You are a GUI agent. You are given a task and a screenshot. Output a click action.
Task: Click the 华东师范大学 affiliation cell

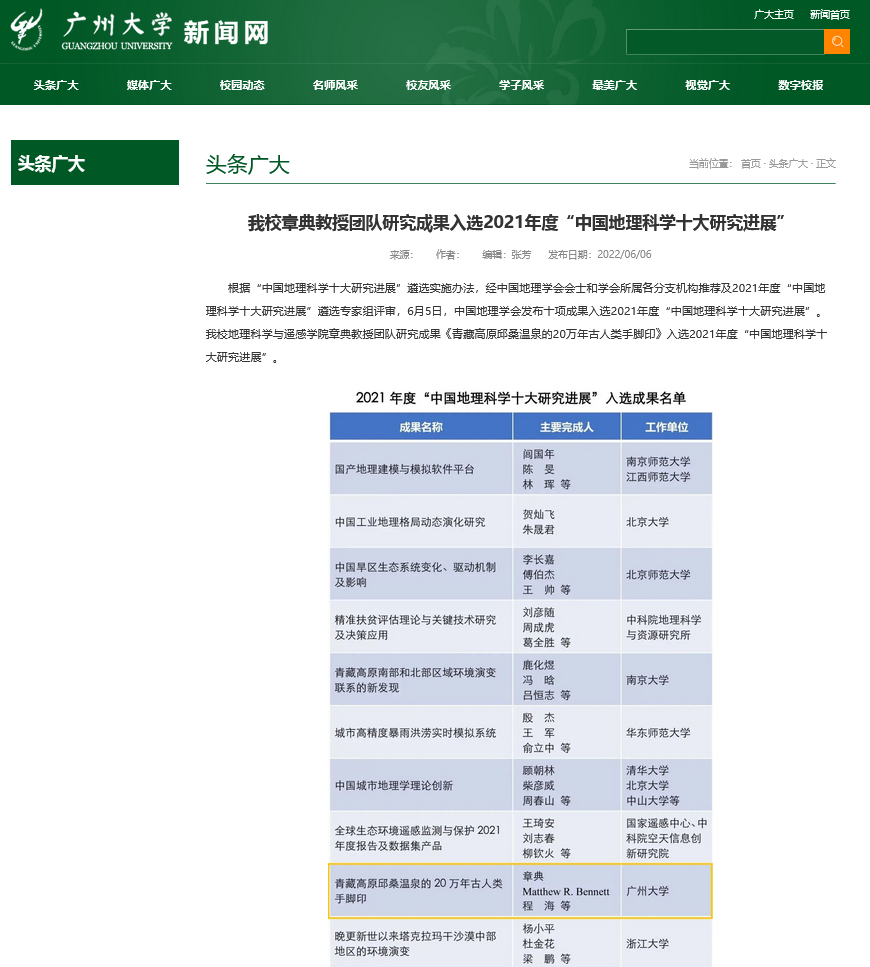pyautogui.click(x=667, y=733)
